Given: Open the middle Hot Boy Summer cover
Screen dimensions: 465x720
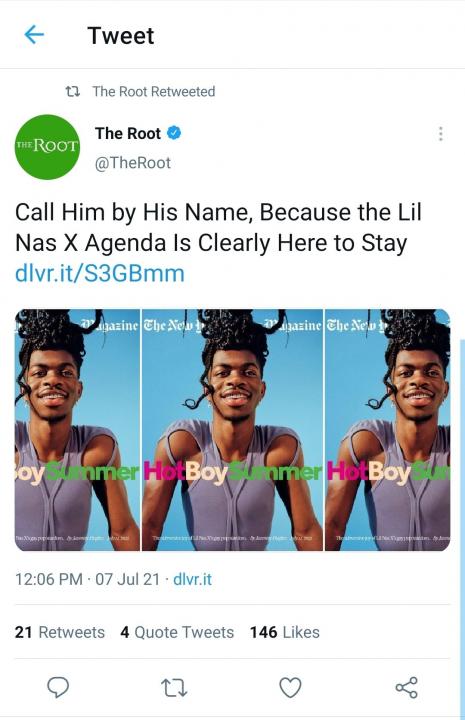Looking at the screenshot, I should (x=232, y=430).
